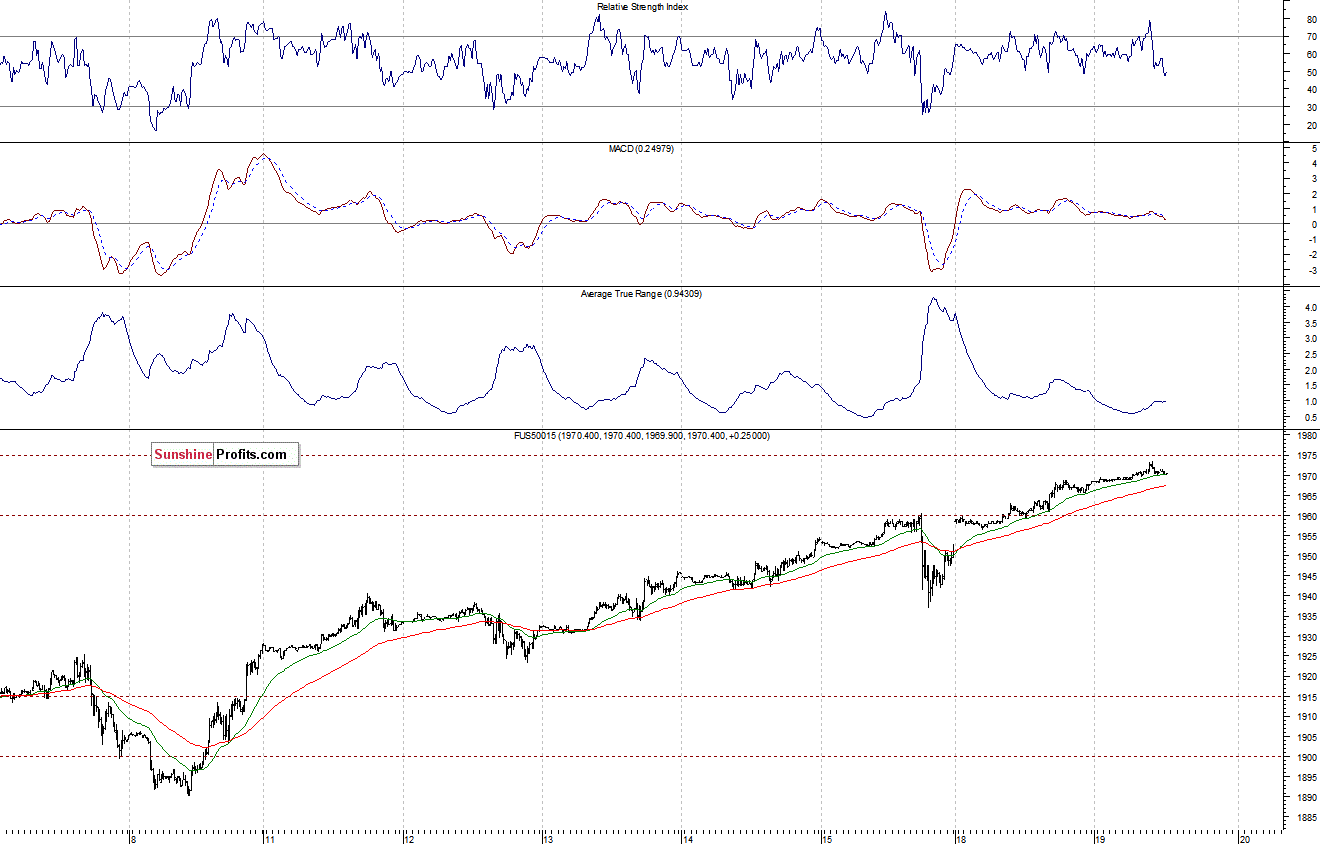Click the -3 label on the MACD axis

tap(1311, 270)
